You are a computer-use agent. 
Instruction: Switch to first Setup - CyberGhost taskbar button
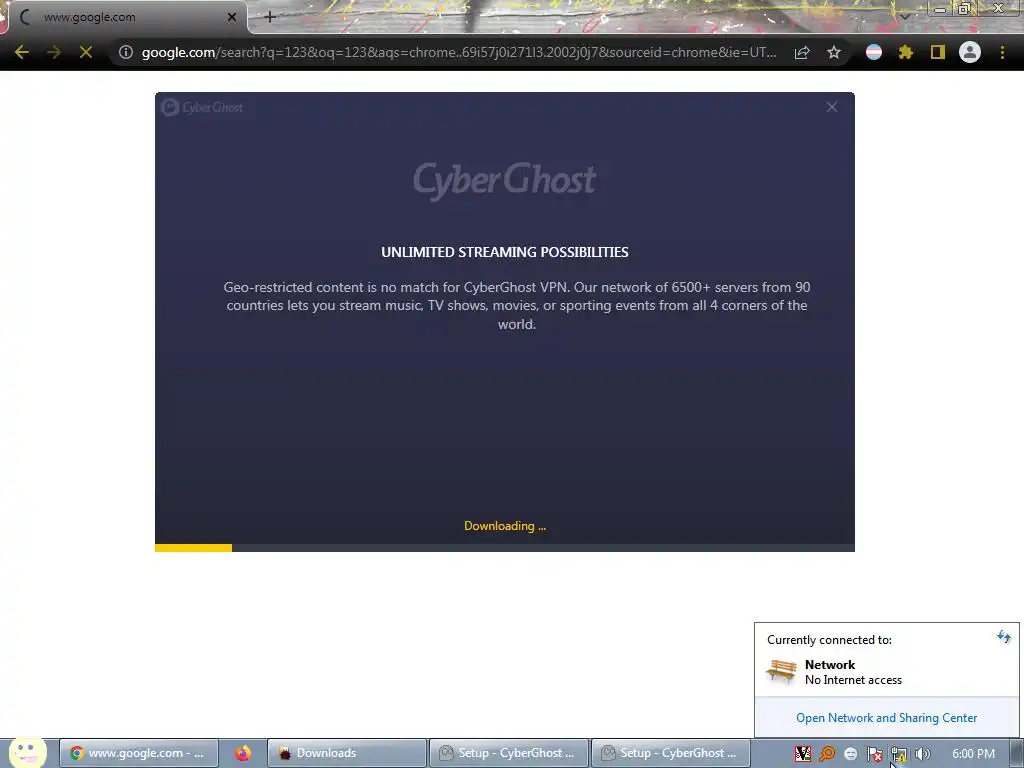[509, 753]
